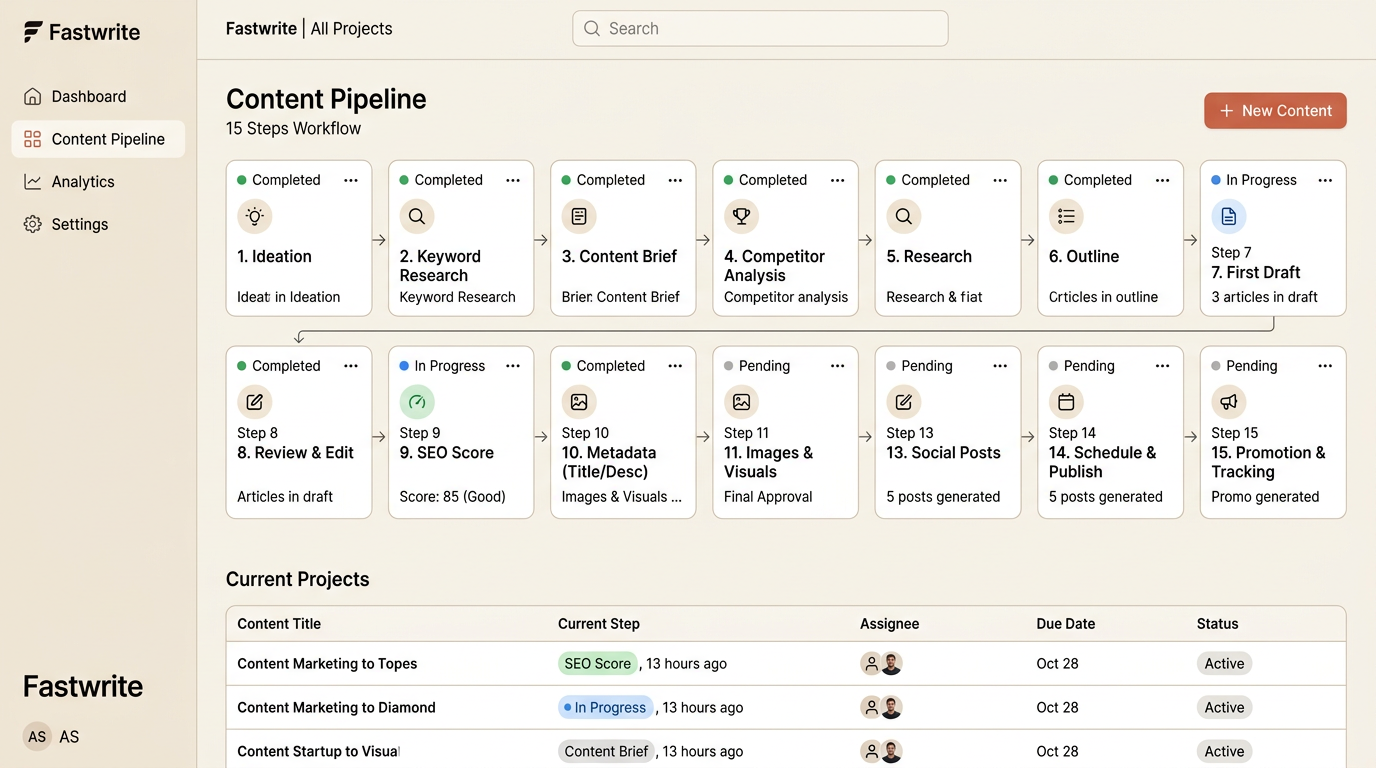1376x768 pixels.
Task: Open the three-dot menu on Images & Visuals card
Action: click(x=838, y=366)
